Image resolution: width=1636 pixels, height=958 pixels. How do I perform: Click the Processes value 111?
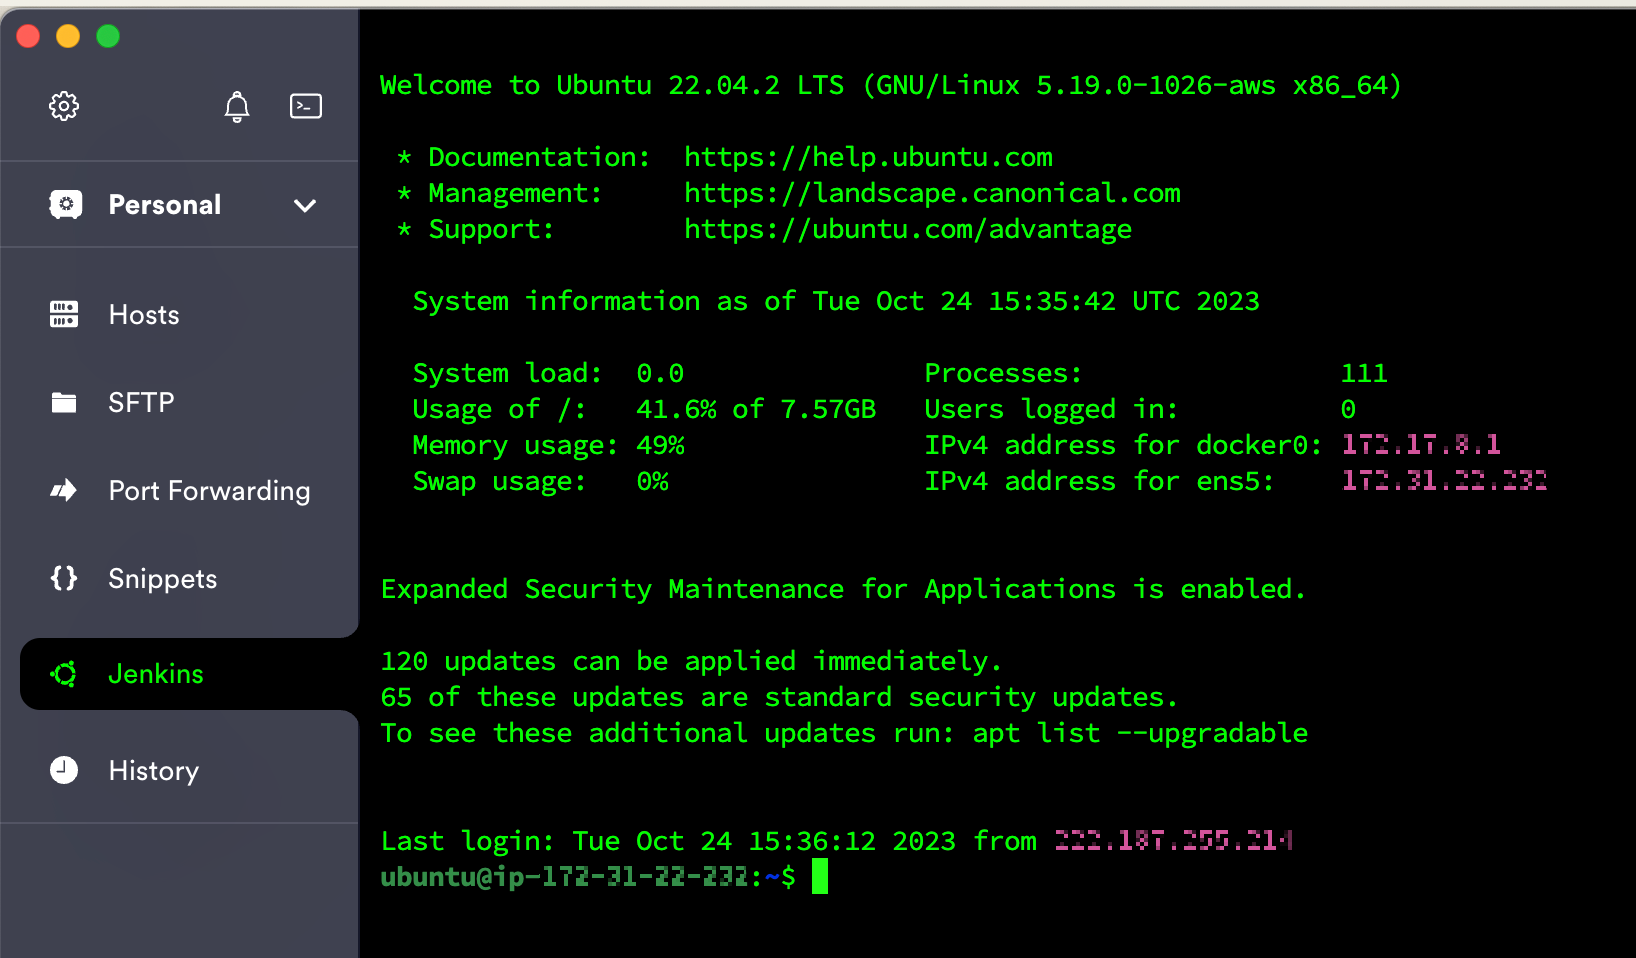point(1364,373)
